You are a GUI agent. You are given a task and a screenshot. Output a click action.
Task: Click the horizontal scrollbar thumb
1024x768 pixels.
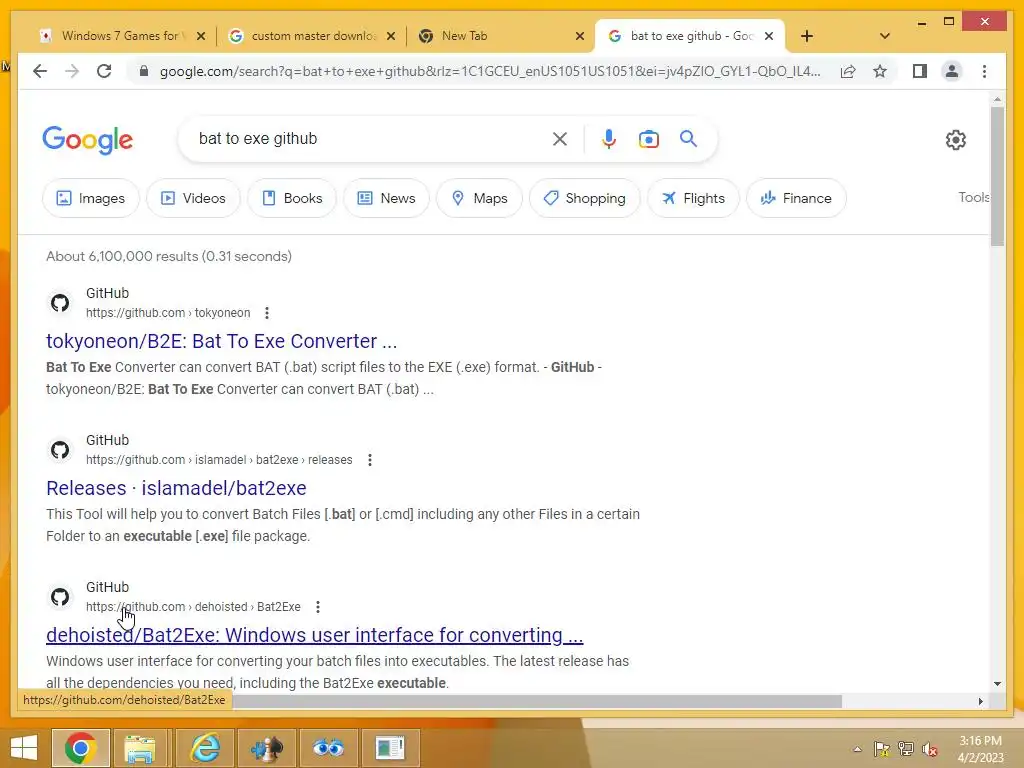click(x=537, y=701)
